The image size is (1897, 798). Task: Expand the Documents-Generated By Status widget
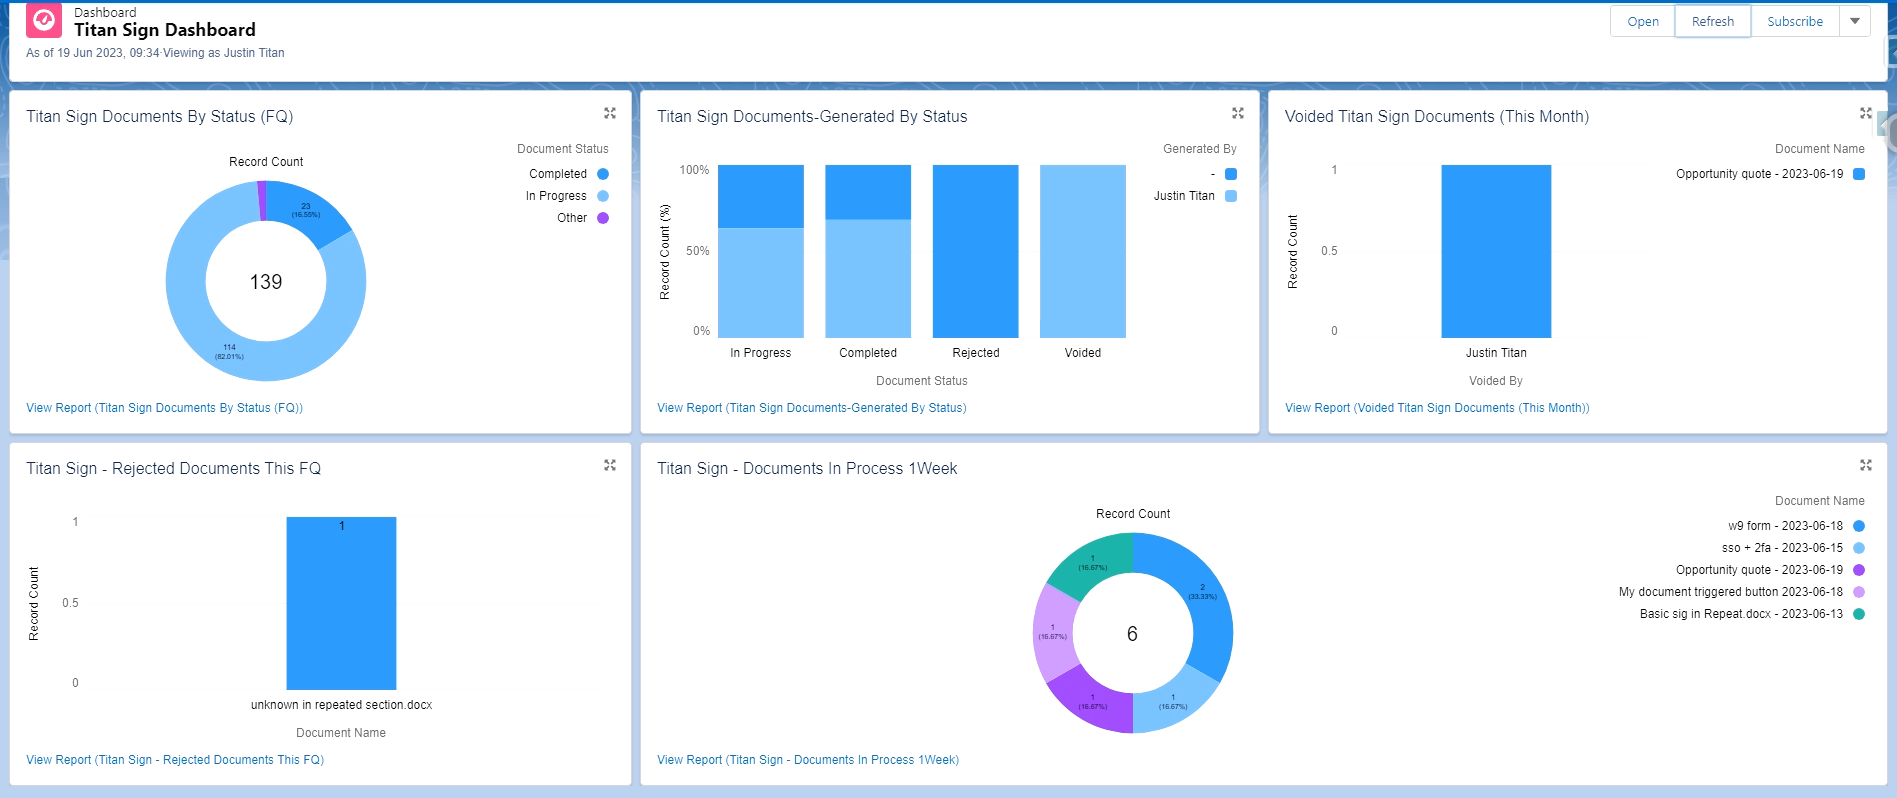point(1238,113)
